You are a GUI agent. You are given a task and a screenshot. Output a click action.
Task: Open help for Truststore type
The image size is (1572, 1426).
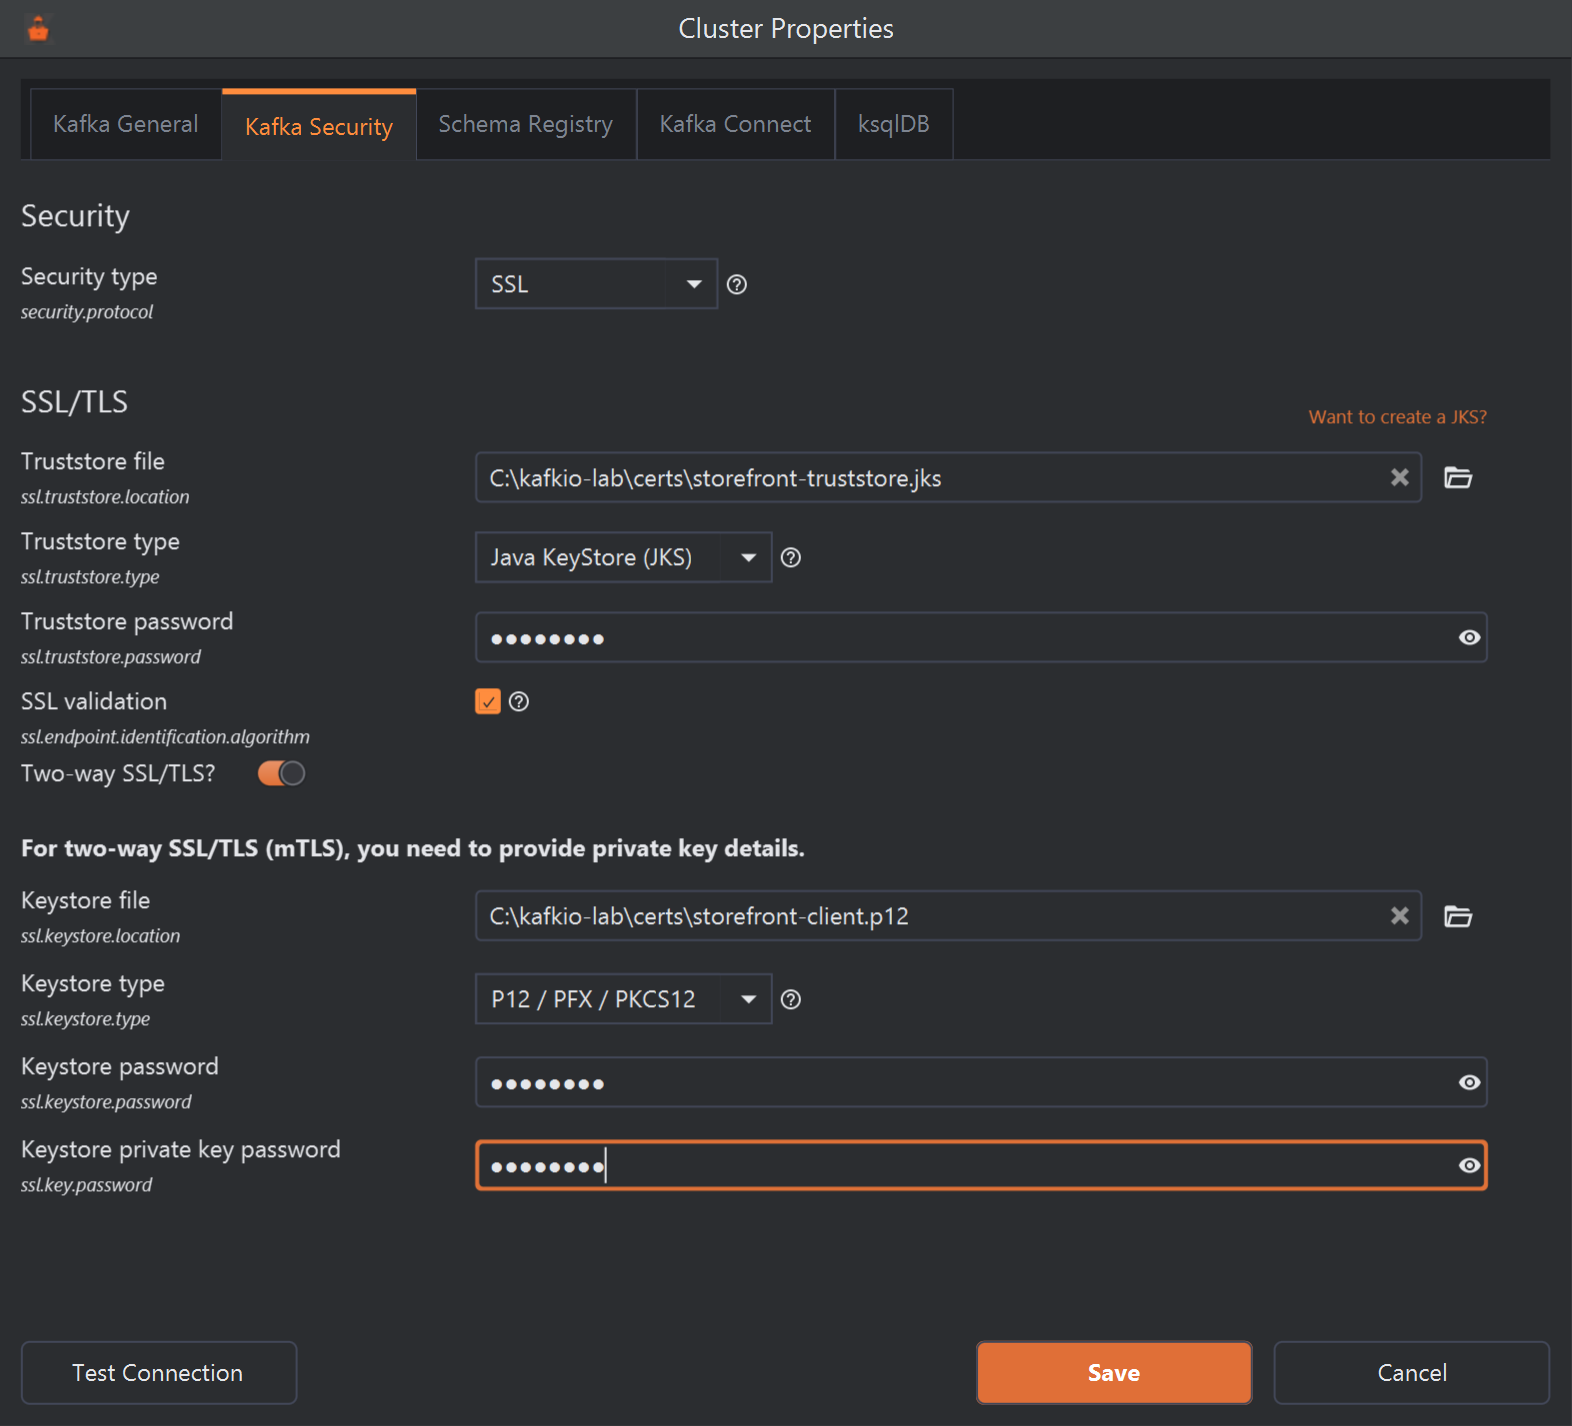791,558
